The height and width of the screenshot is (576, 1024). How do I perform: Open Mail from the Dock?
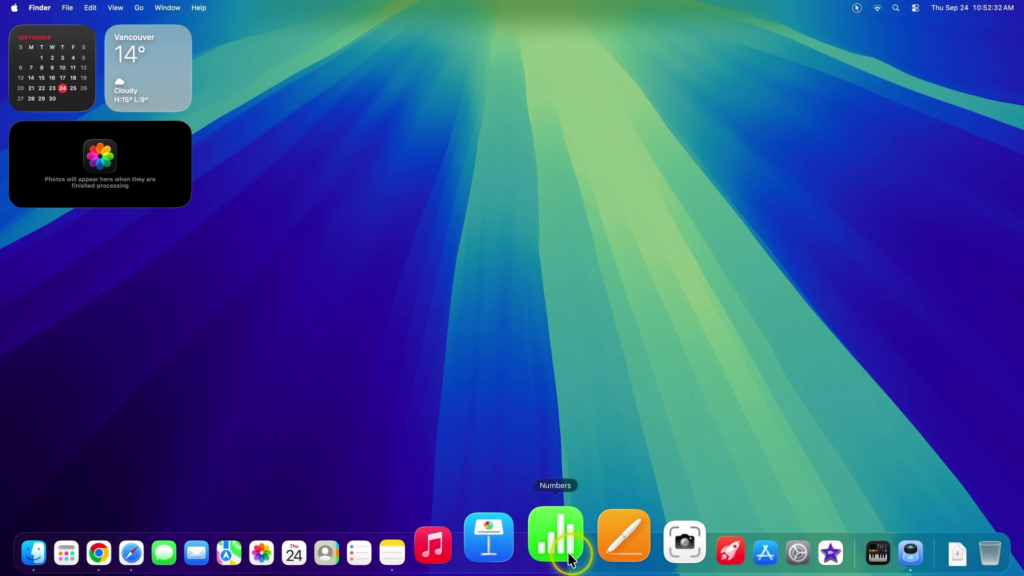tap(197, 553)
